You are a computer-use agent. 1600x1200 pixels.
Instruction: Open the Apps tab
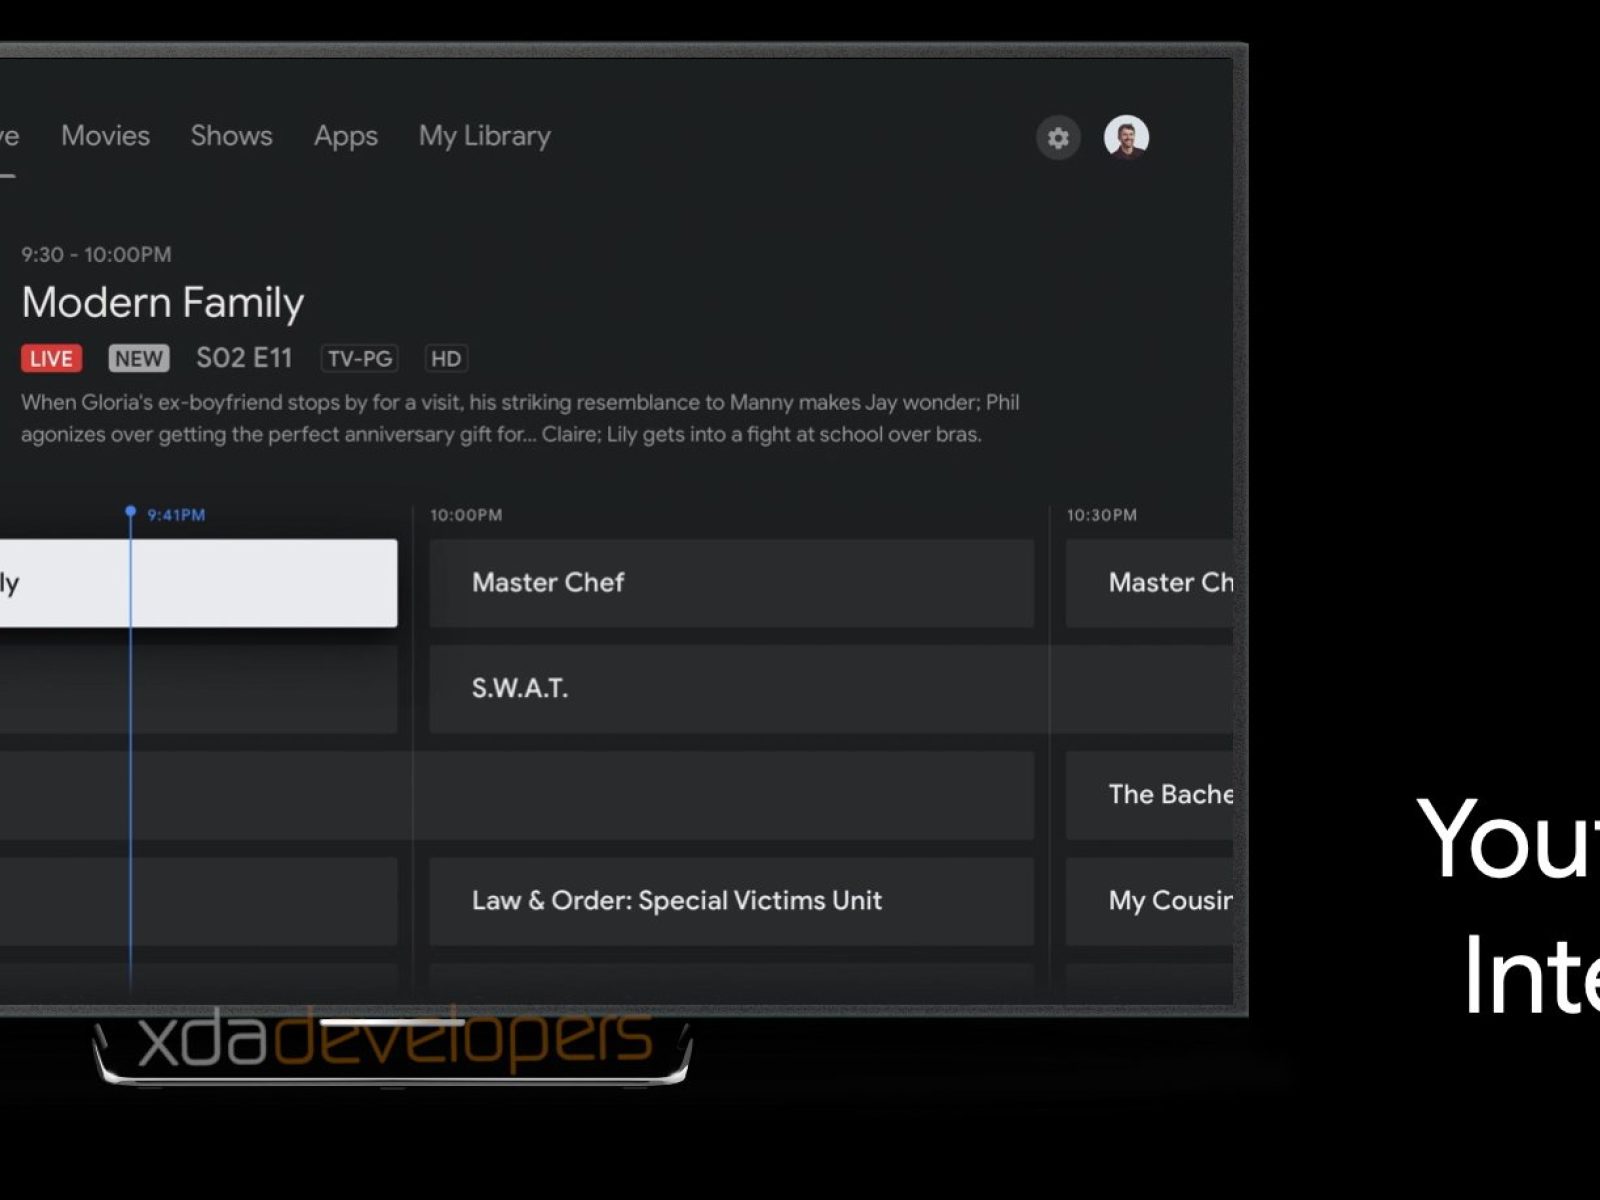click(x=345, y=136)
